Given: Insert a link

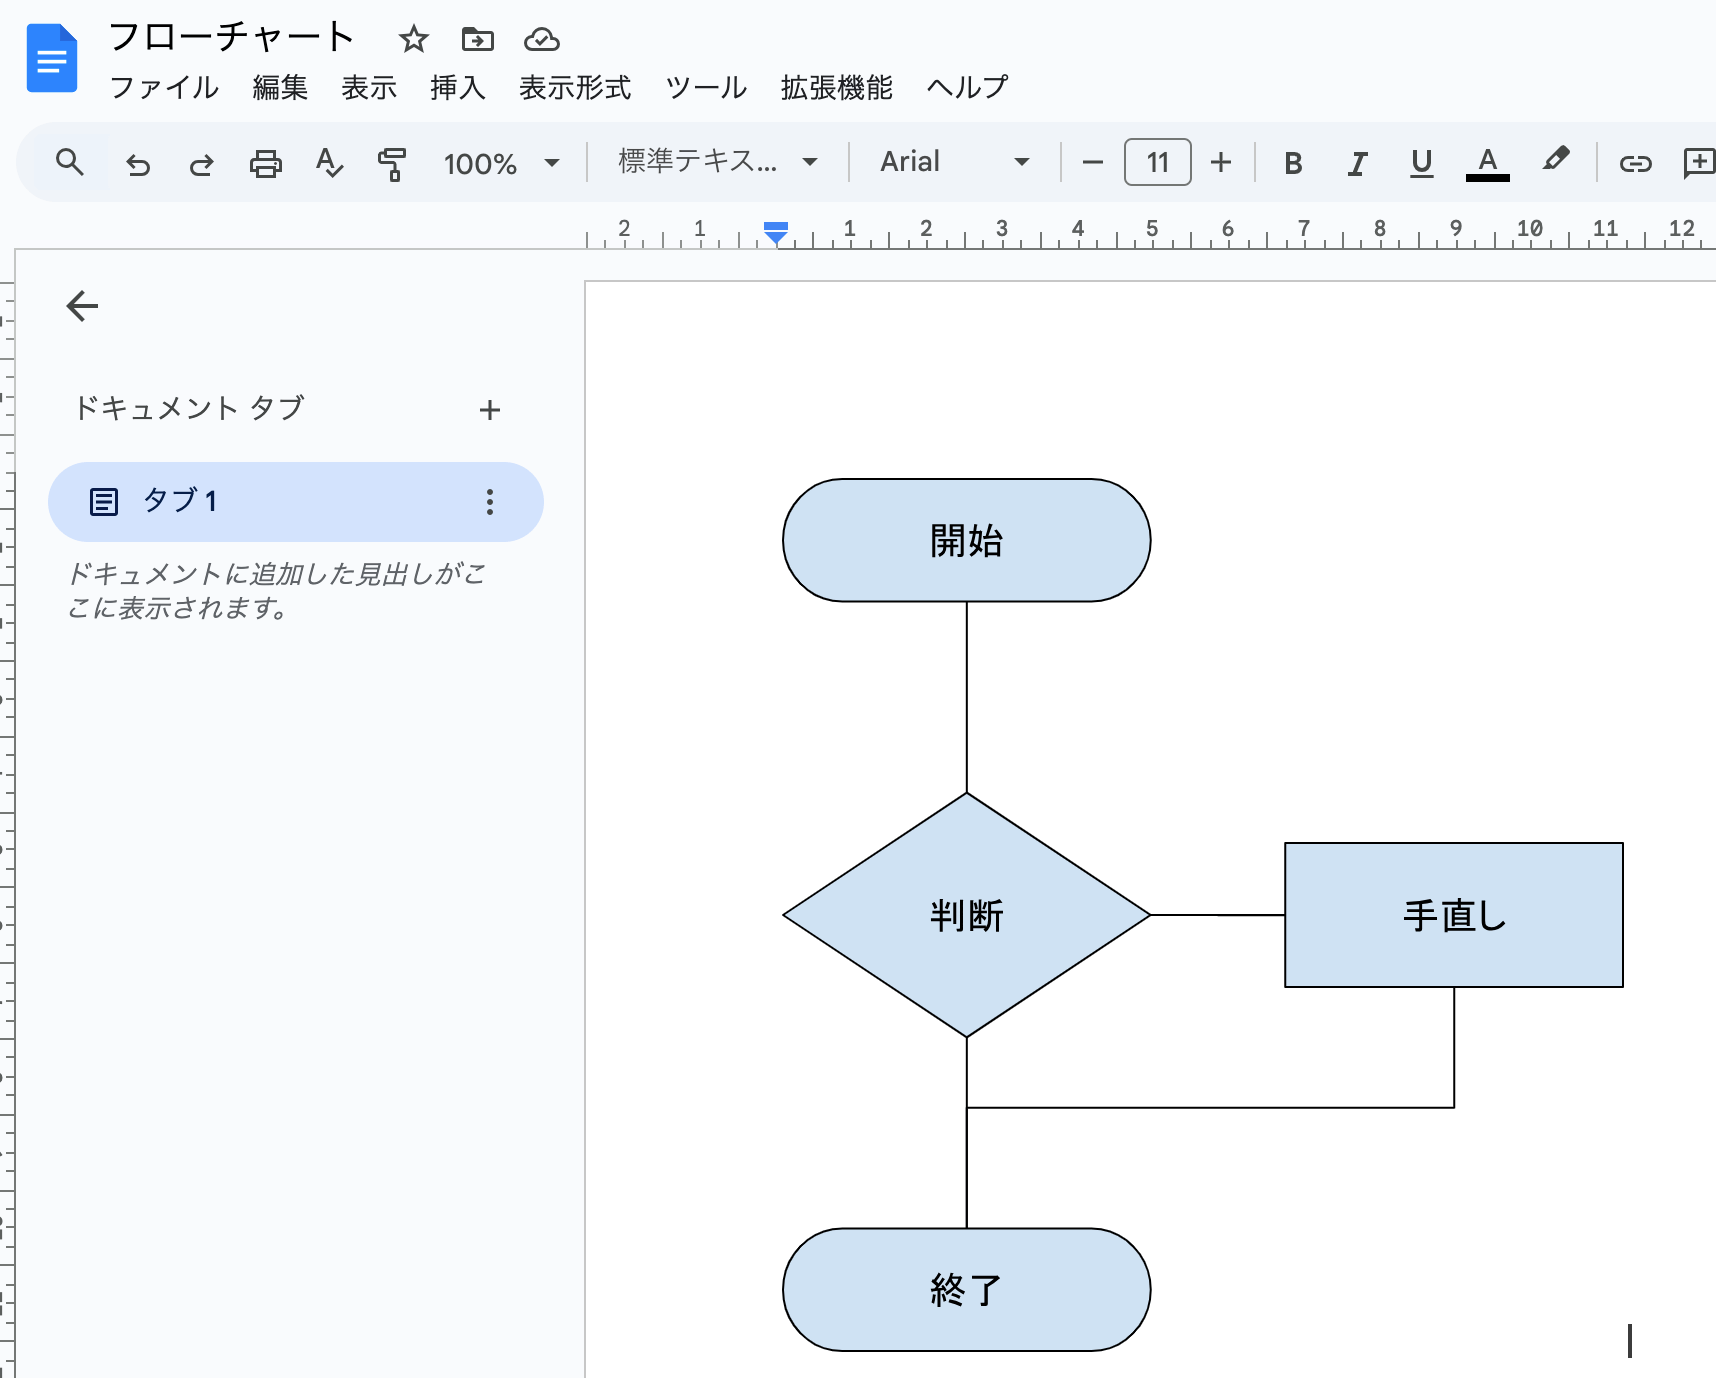Looking at the screenshot, I should (x=1636, y=163).
